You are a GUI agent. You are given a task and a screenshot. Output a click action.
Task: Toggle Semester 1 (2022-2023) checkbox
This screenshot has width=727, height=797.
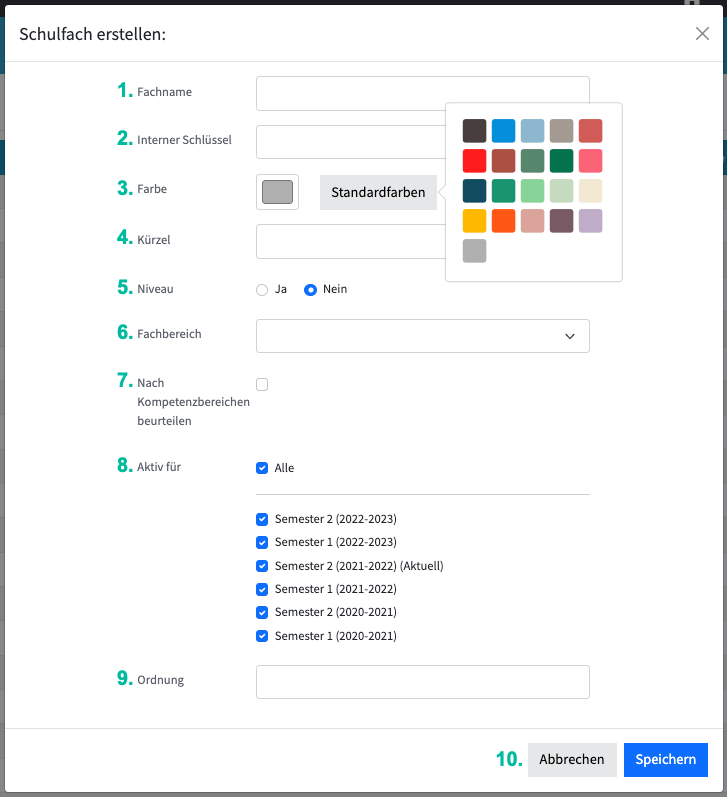click(262, 542)
